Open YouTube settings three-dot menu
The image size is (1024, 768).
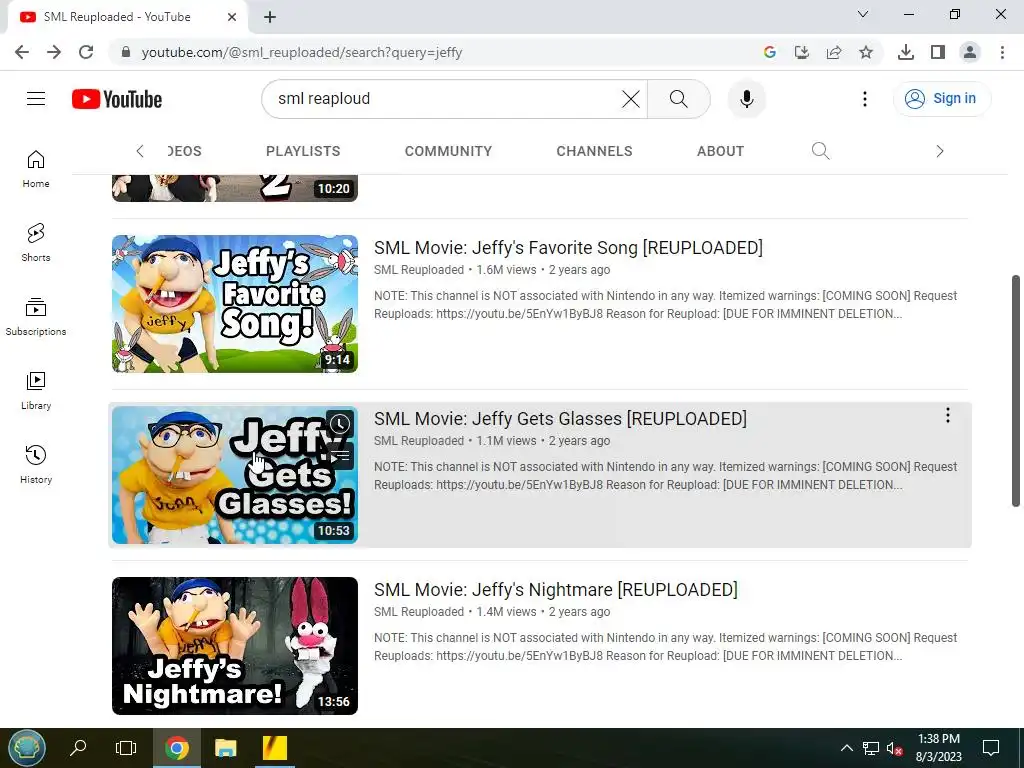(865, 99)
